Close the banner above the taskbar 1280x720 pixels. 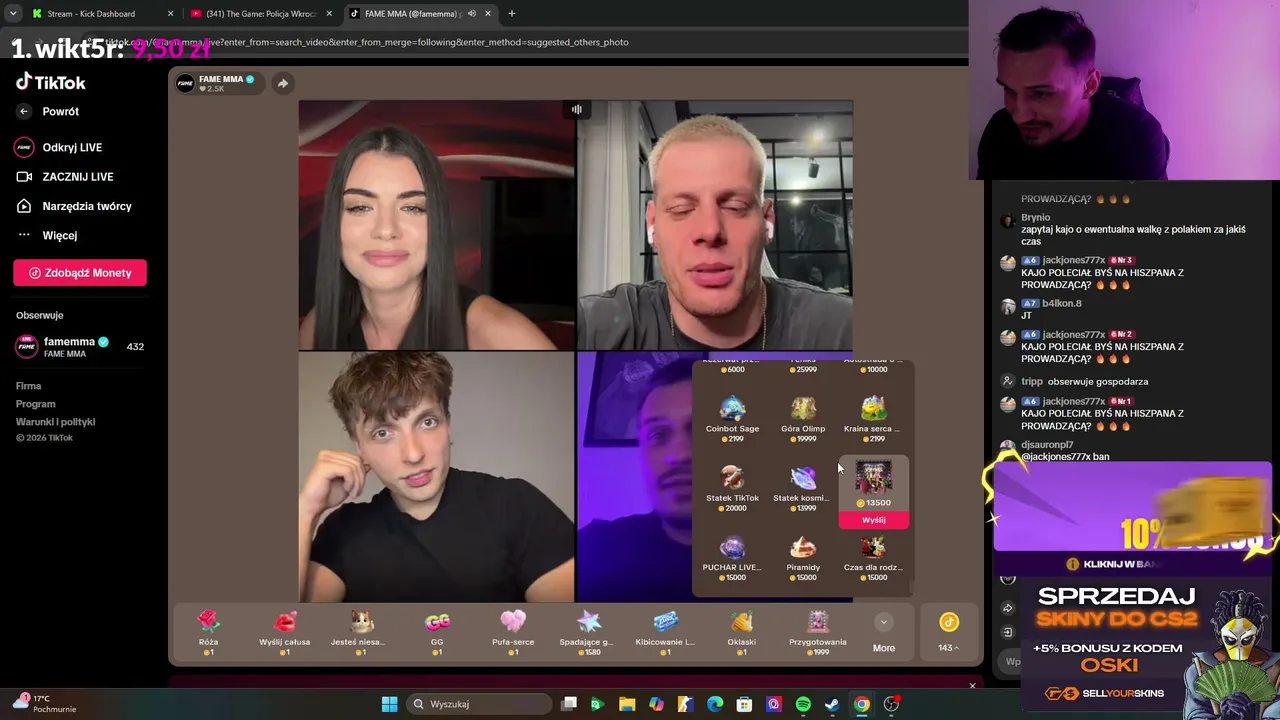(x=972, y=686)
